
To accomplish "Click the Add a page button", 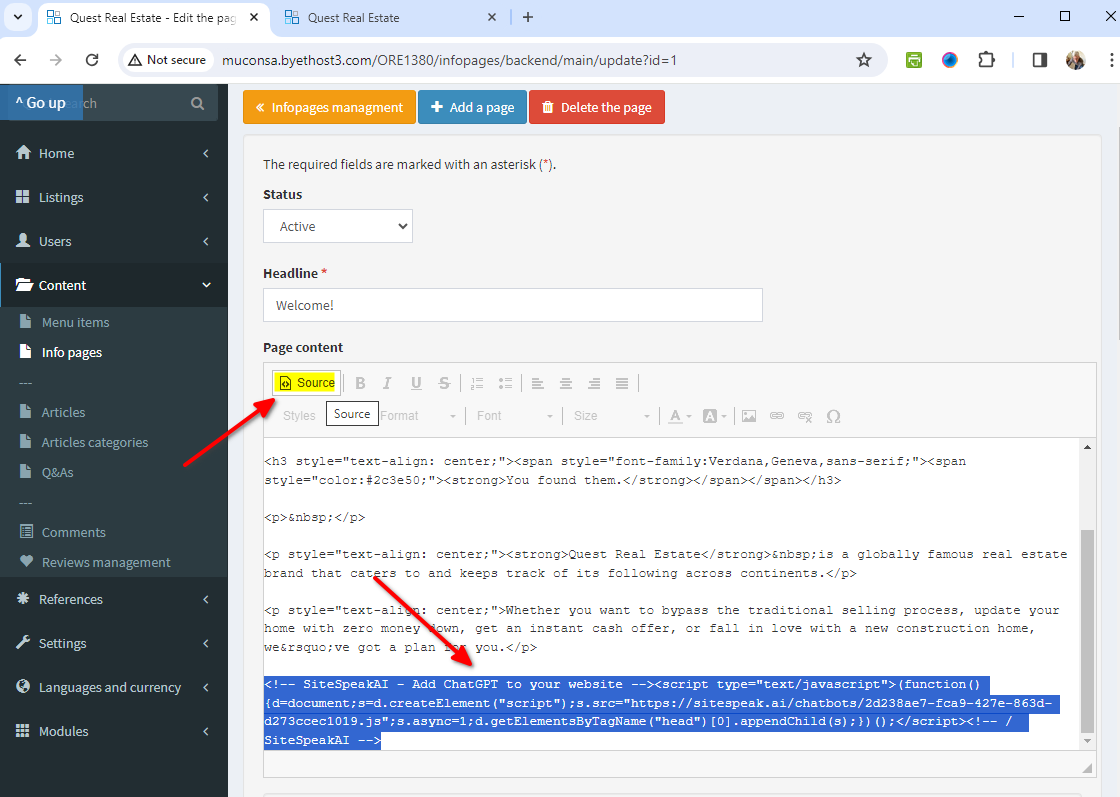I will coord(472,108).
